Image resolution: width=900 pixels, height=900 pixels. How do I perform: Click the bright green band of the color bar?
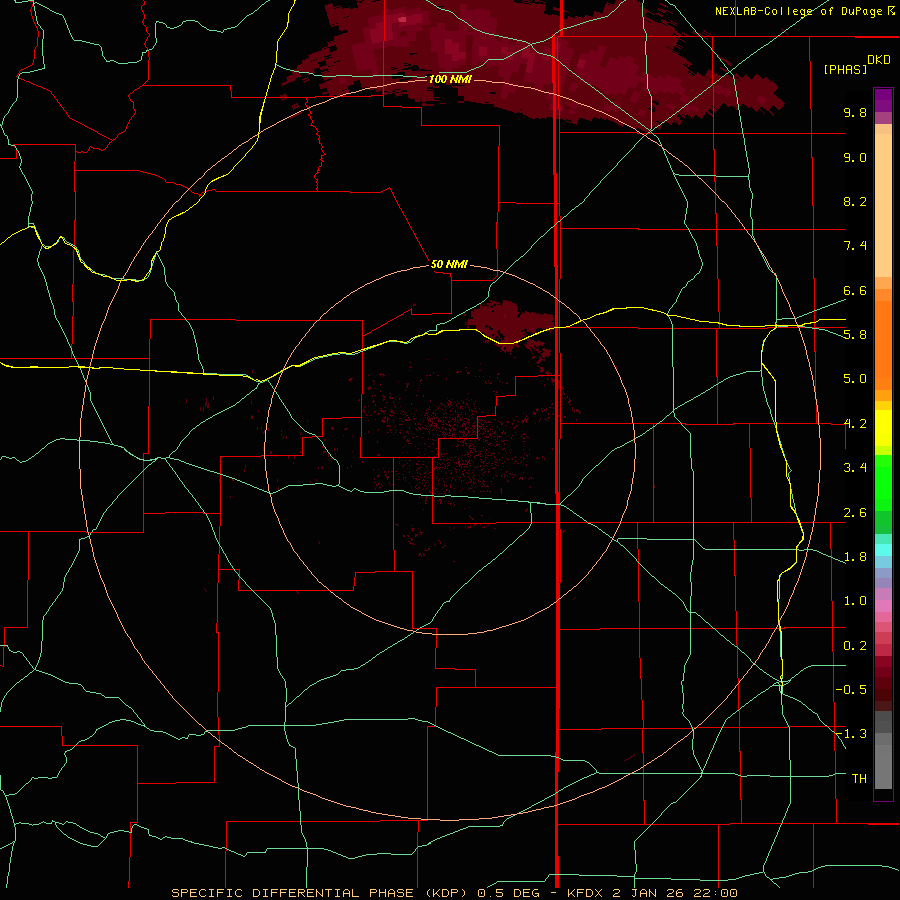pyautogui.click(x=883, y=483)
